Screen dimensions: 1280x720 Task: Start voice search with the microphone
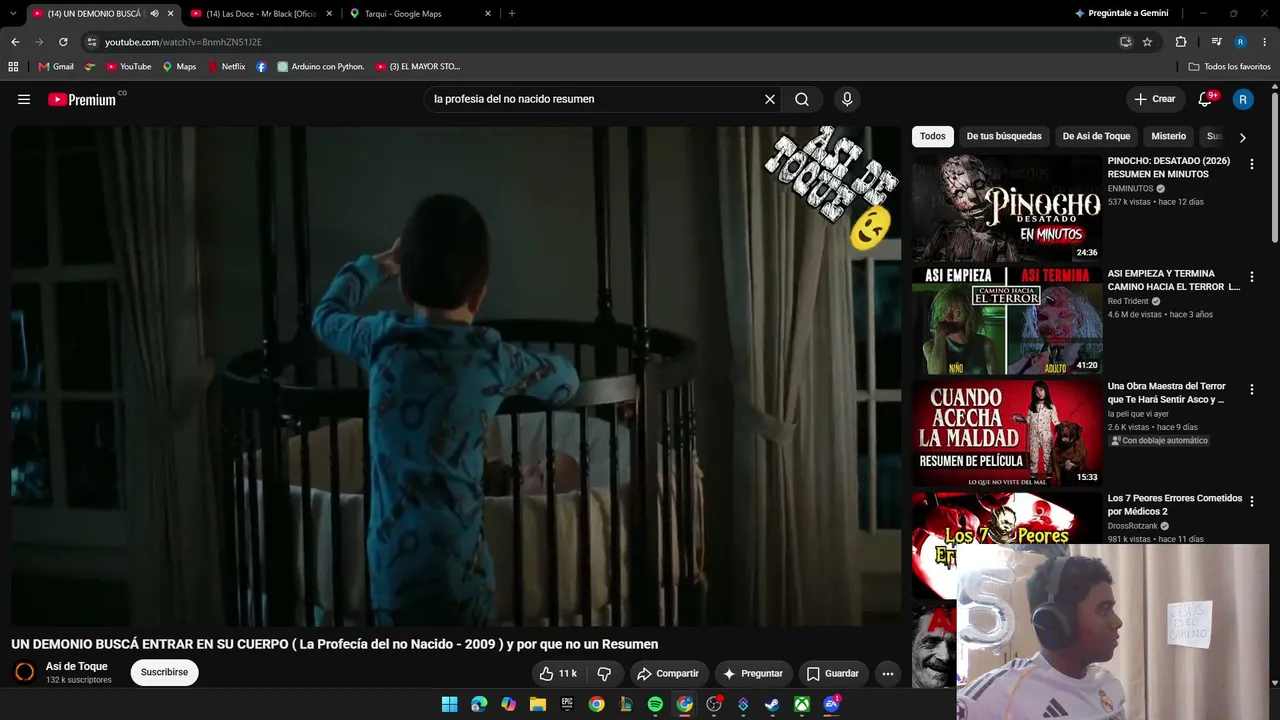(x=847, y=99)
